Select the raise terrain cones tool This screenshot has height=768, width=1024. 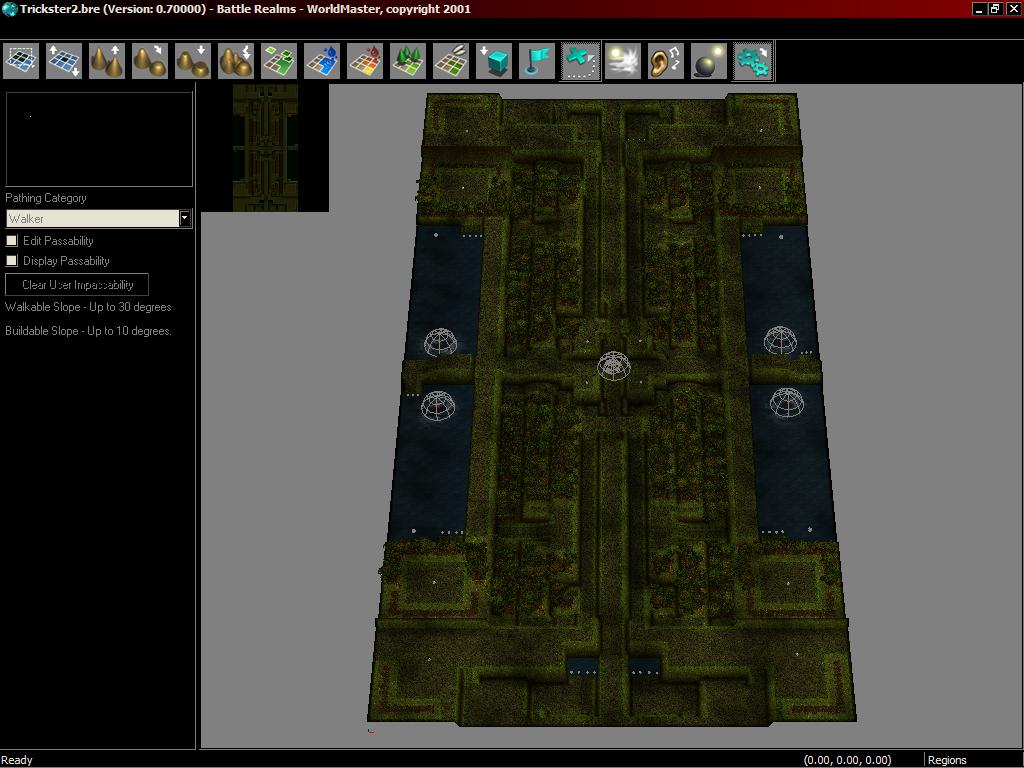[107, 61]
